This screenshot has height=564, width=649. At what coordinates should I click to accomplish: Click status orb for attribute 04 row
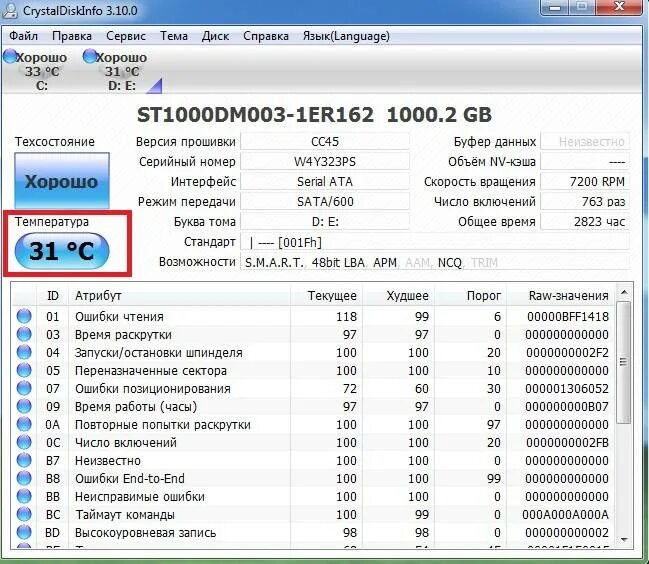[x=24, y=352]
